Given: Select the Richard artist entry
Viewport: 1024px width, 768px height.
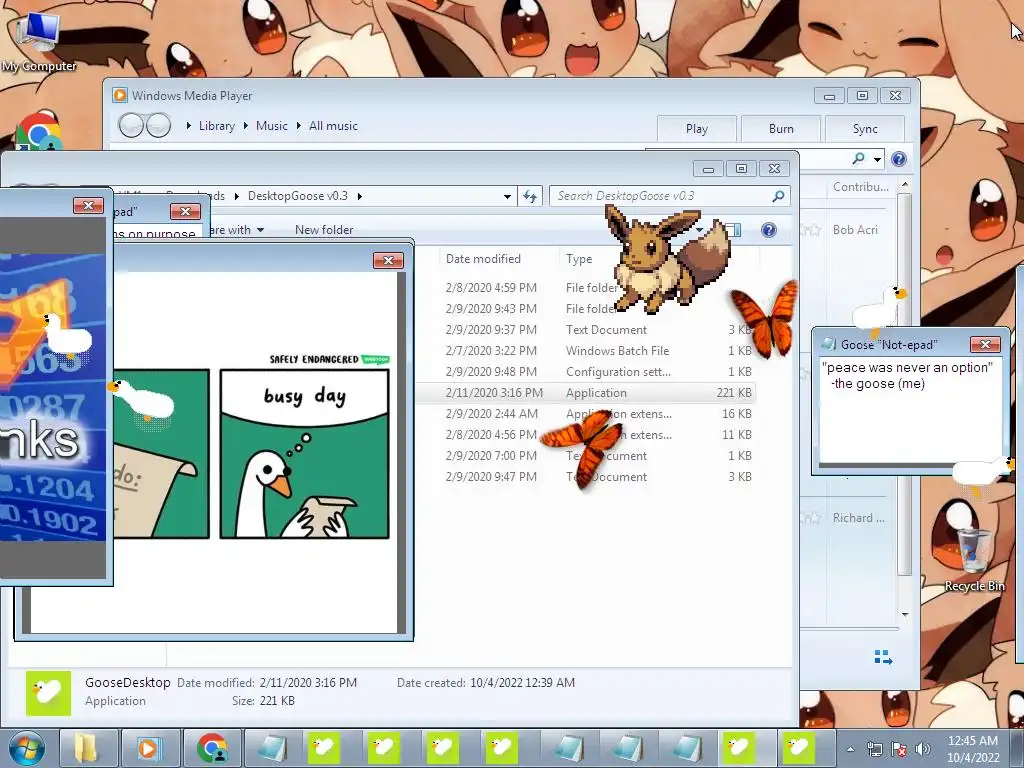Looking at the screenshot, I should coord(858,518).
